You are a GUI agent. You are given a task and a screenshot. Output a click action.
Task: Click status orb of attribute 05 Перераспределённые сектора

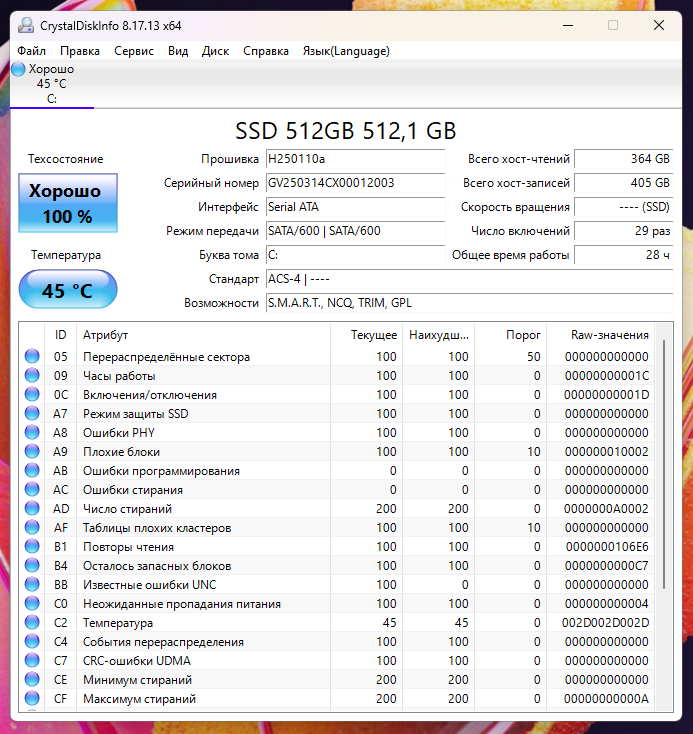coord(32,356)
